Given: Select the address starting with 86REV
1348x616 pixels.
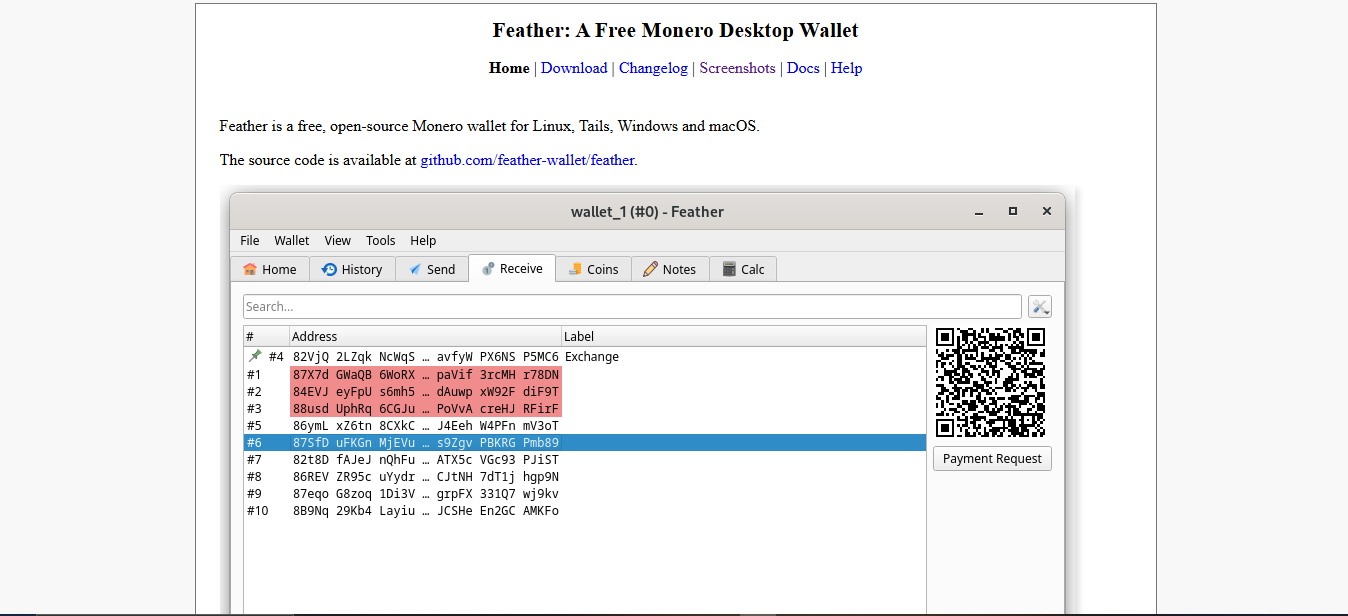Looking at the screenshot, I should tap(425, 477).
